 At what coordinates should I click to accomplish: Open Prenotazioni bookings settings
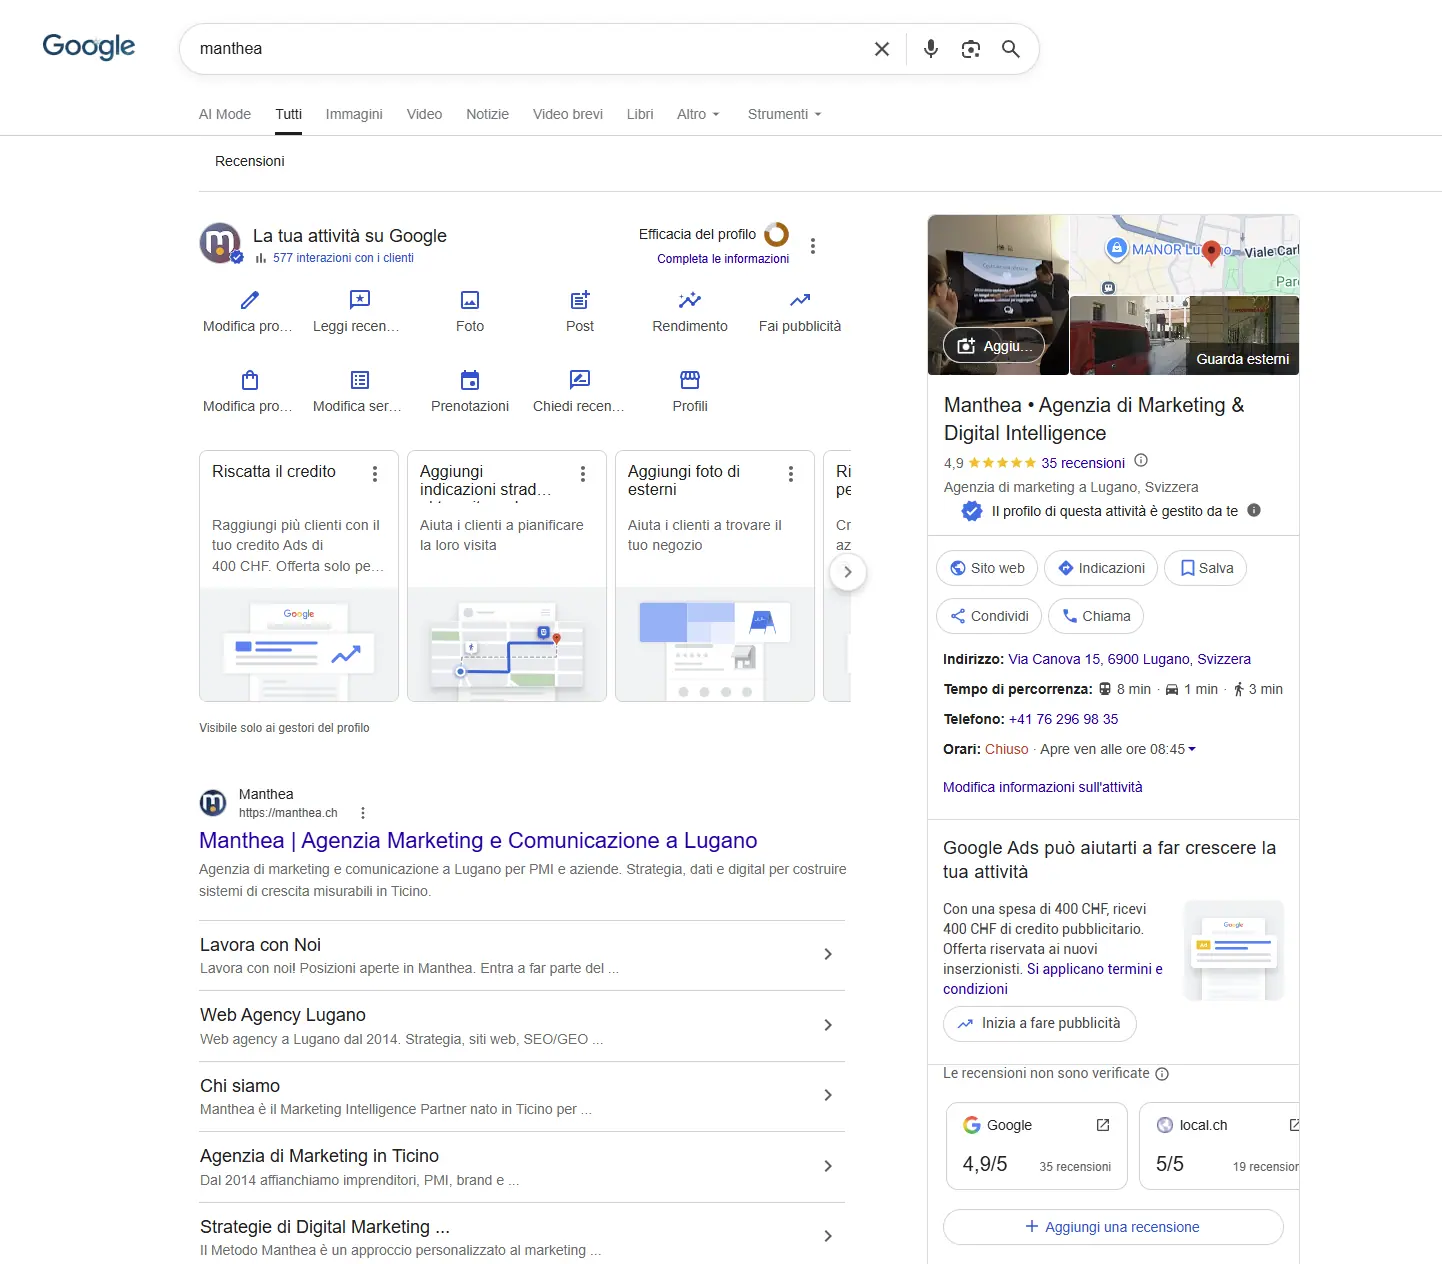coord(470,392)
